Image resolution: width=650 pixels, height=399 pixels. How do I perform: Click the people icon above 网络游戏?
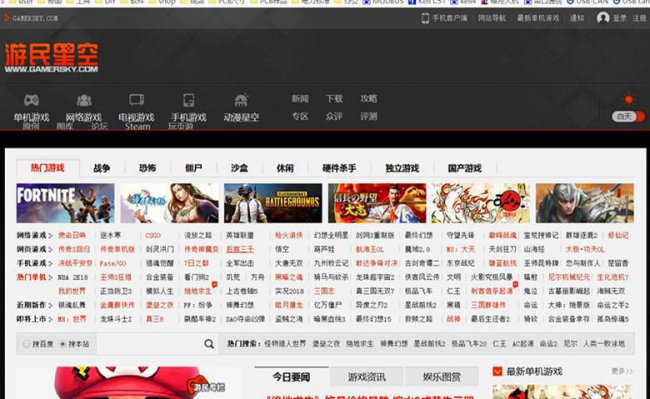(x=84, y=100)
